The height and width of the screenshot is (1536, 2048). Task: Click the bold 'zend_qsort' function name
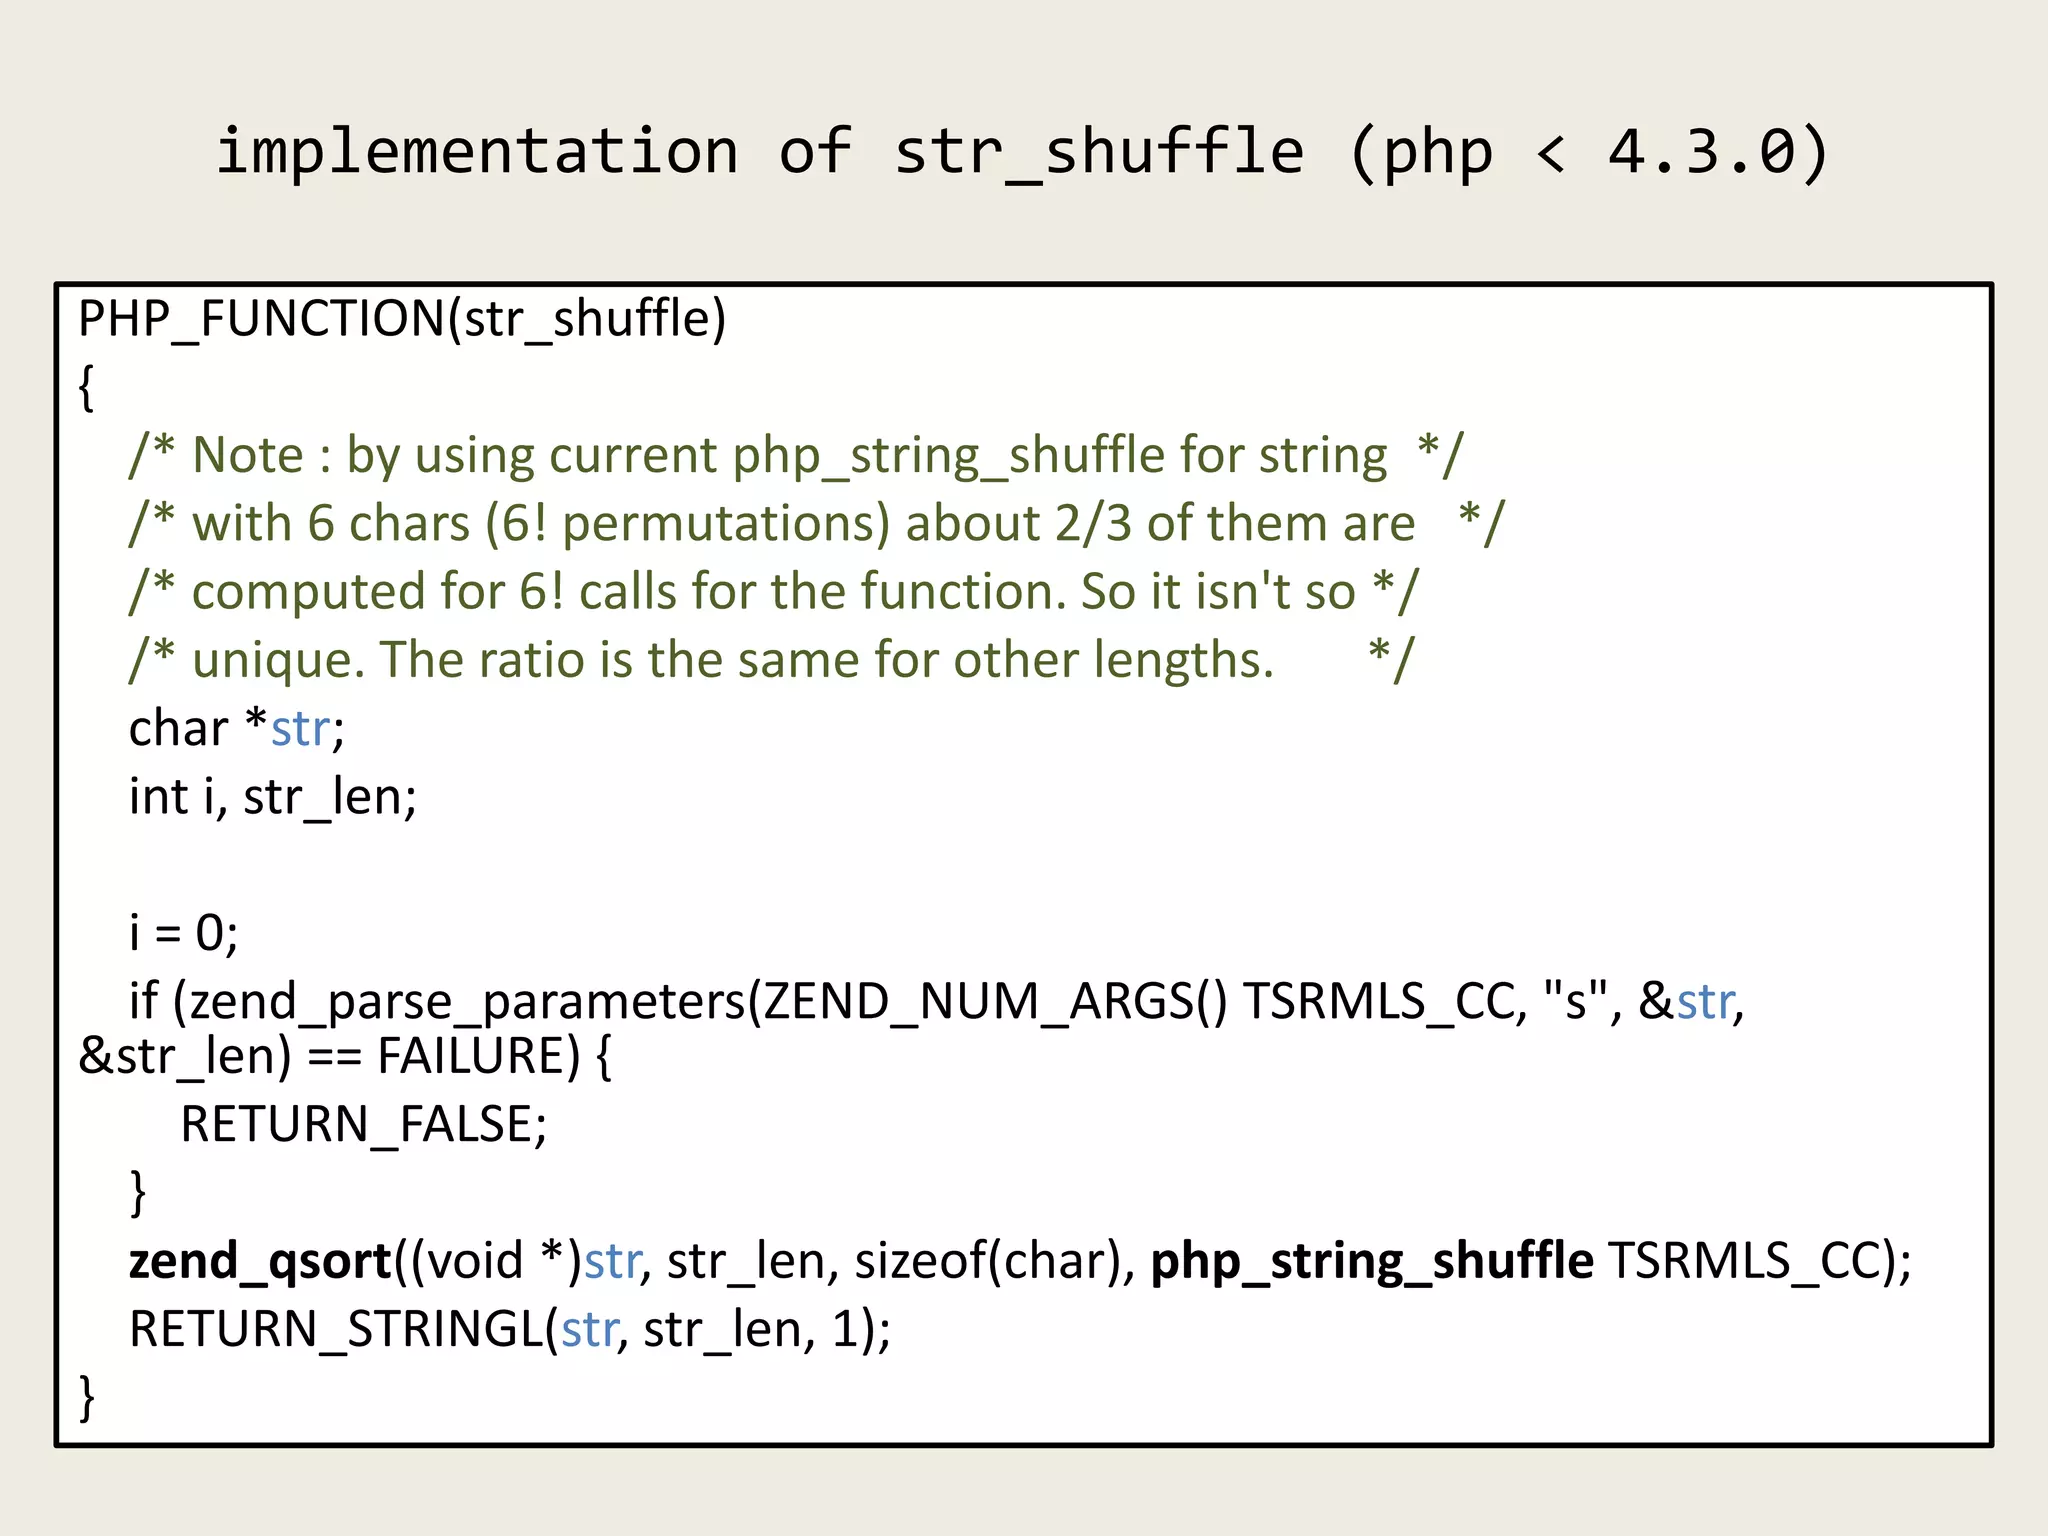(x=260, y=1262)
